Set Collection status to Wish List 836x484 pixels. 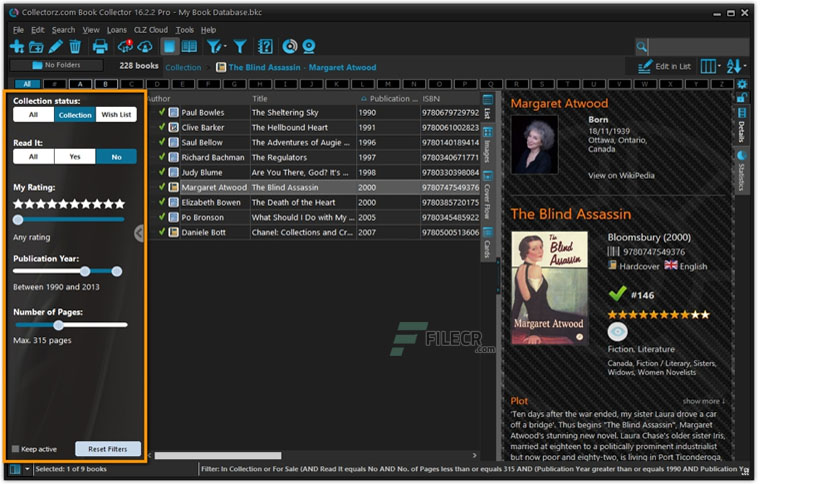coord(116,115)
